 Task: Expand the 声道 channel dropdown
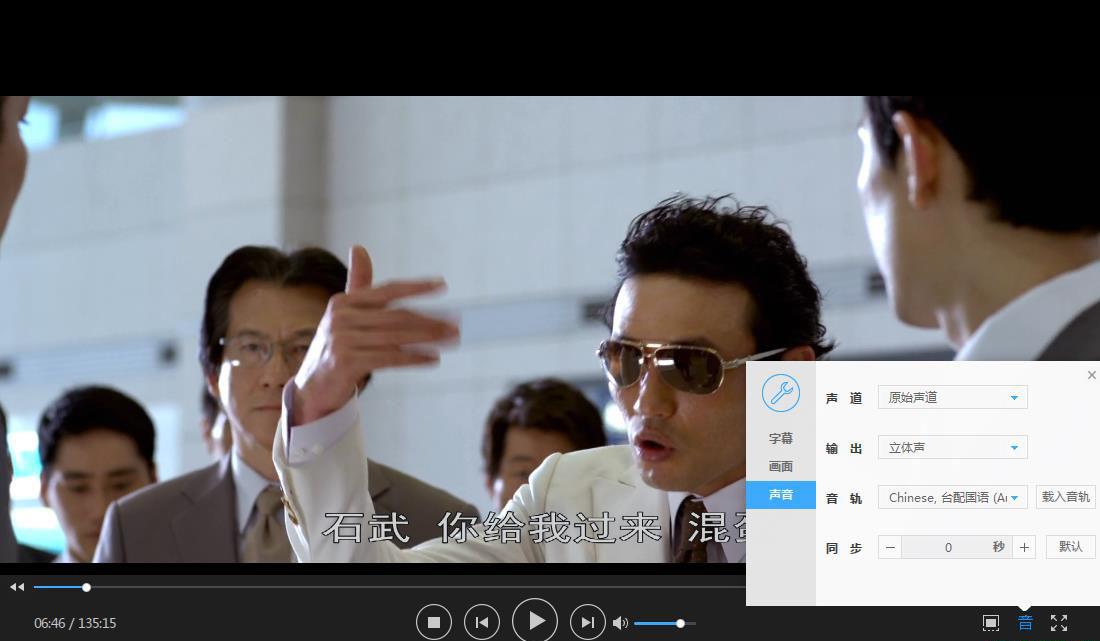click(953, 398)
